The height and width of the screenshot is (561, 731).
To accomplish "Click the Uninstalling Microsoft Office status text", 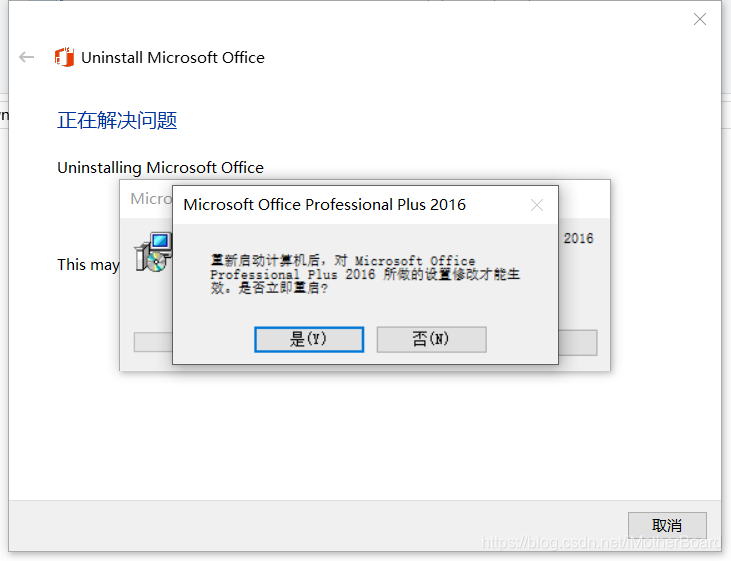I will [x=160, y=167].
